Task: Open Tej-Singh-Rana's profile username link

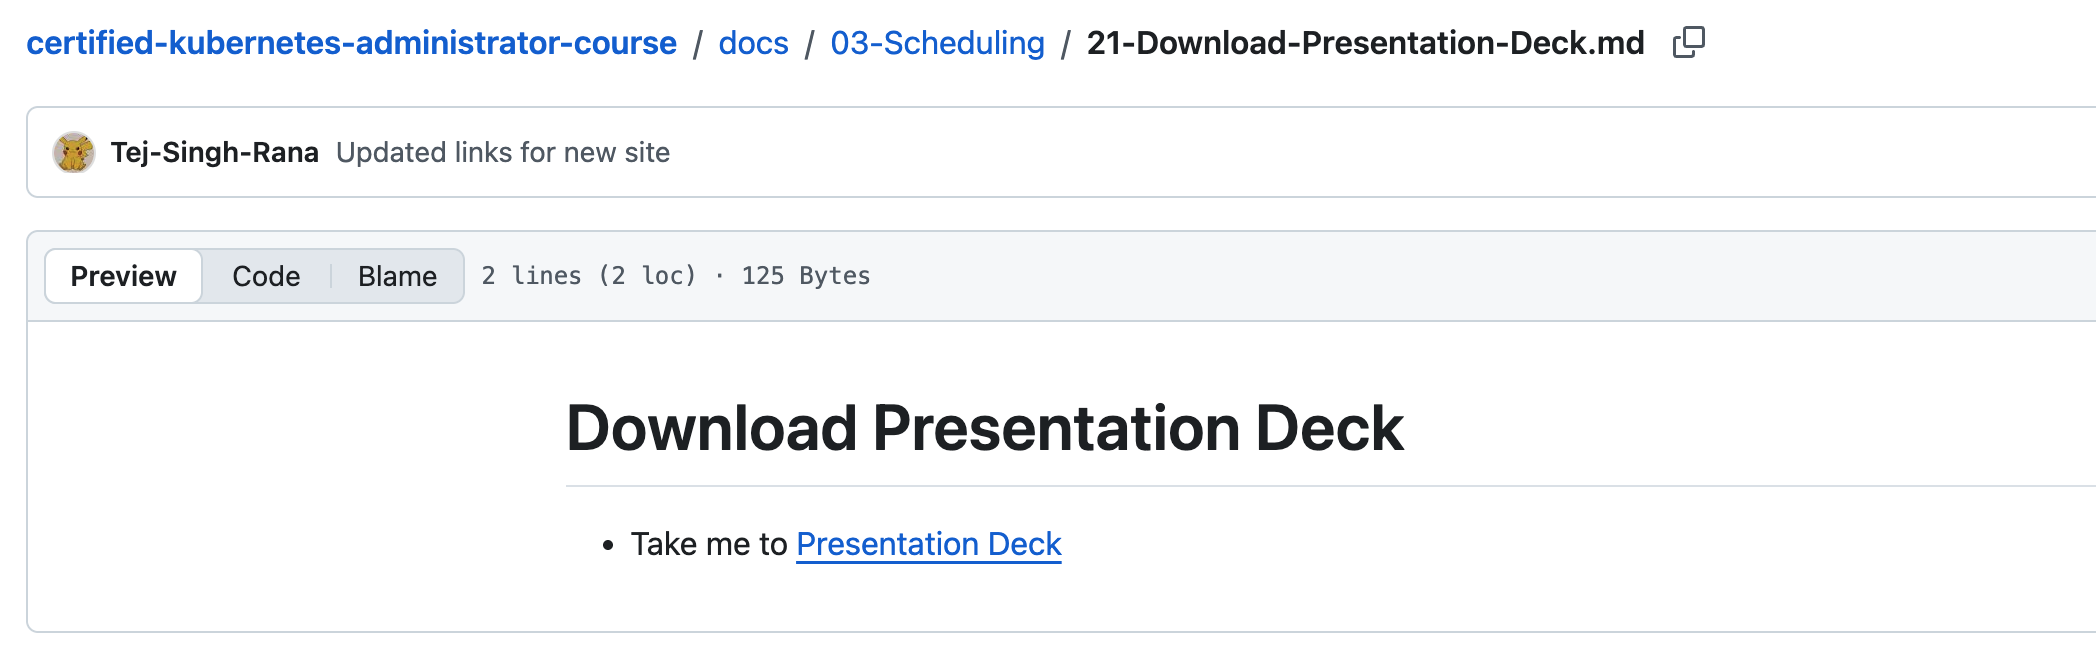Action: coord(214,152)
